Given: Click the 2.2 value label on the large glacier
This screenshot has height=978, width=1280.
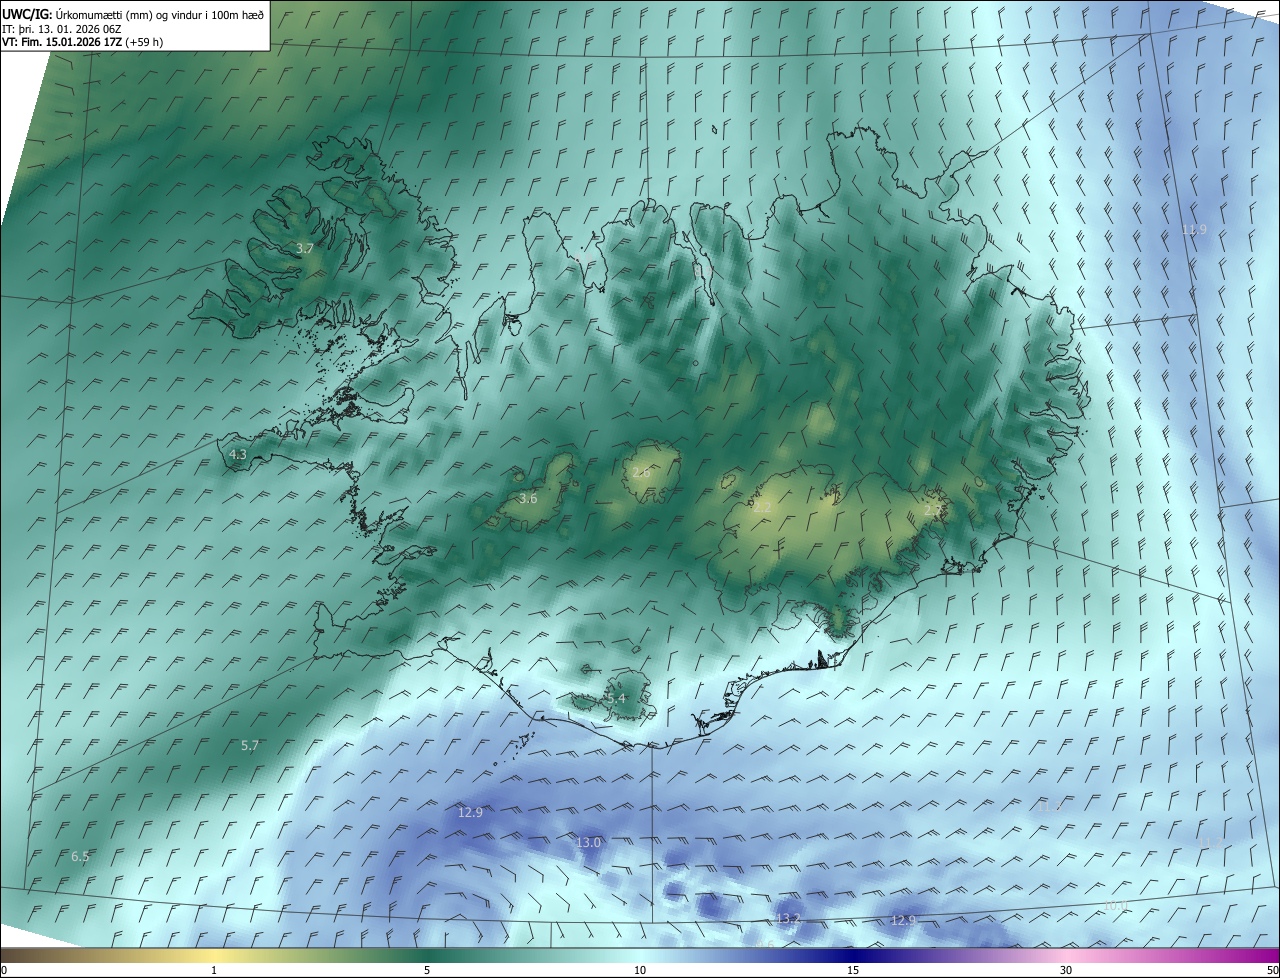Looking at the screenshot, I should pyautogui.click(x=762, y=508).
